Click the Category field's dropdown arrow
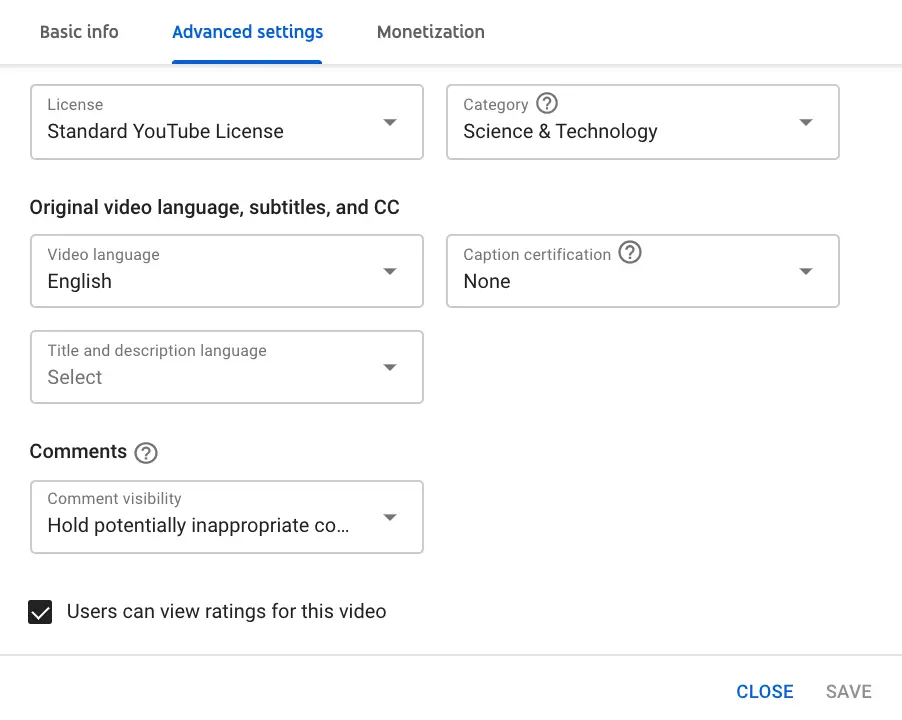This screenshot has height=720, width=902. point(806,122)
